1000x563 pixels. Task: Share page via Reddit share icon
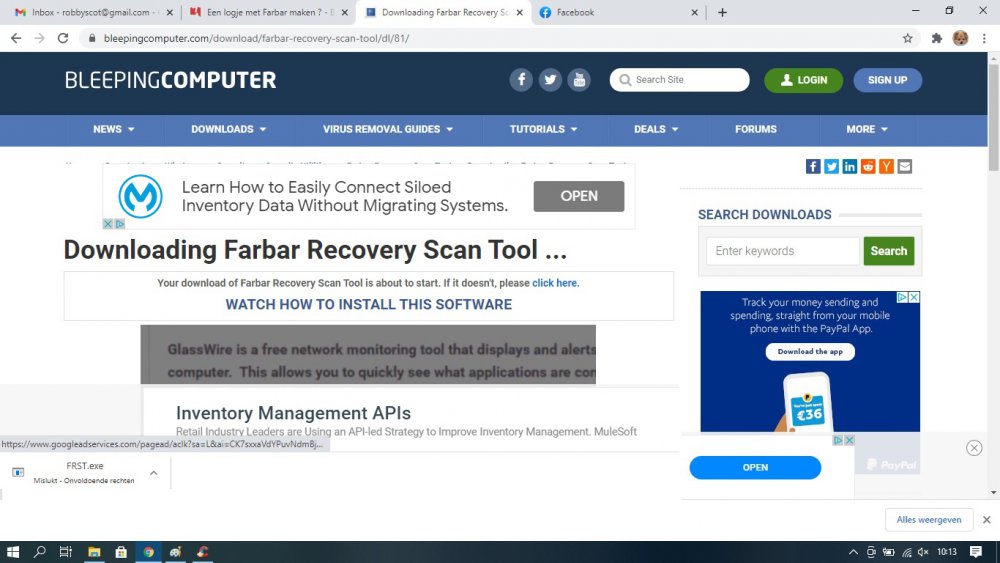point(868,166)
